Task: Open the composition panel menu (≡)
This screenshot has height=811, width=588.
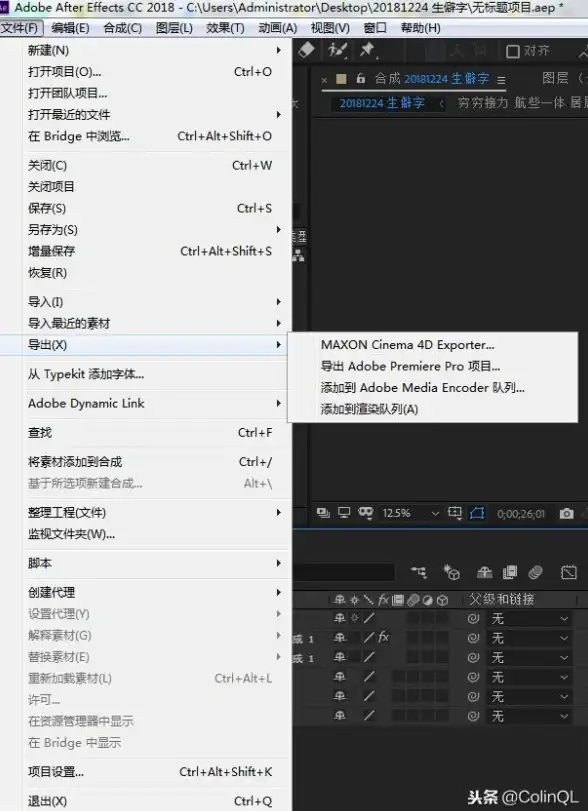Action: [501, 80]
